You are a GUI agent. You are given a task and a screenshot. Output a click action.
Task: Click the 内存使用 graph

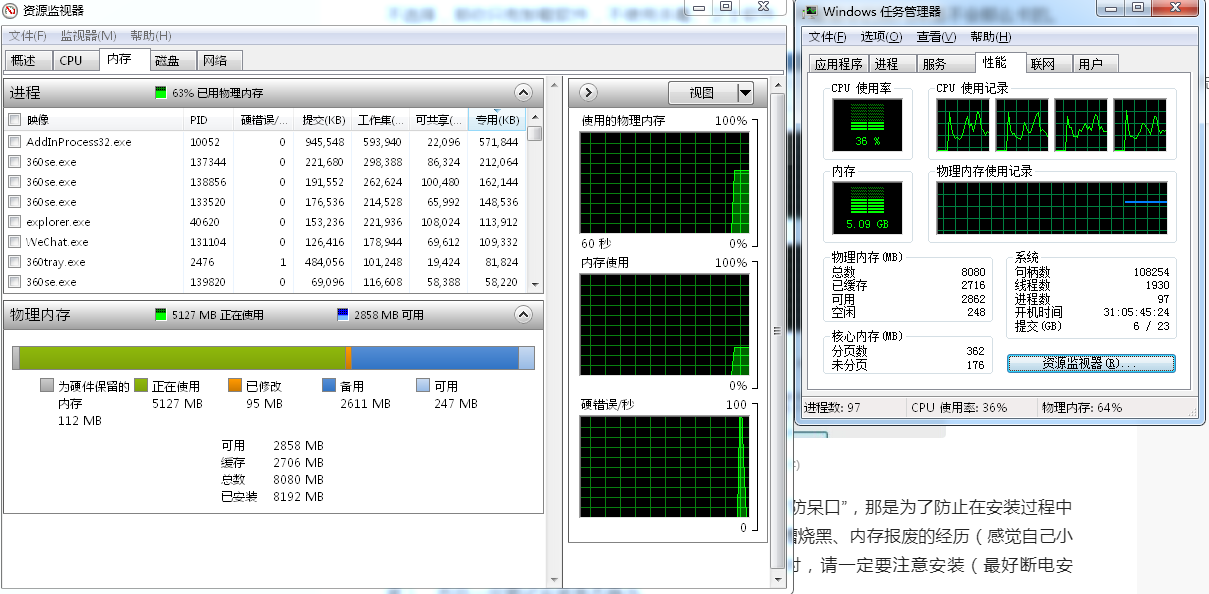(665, 325)
